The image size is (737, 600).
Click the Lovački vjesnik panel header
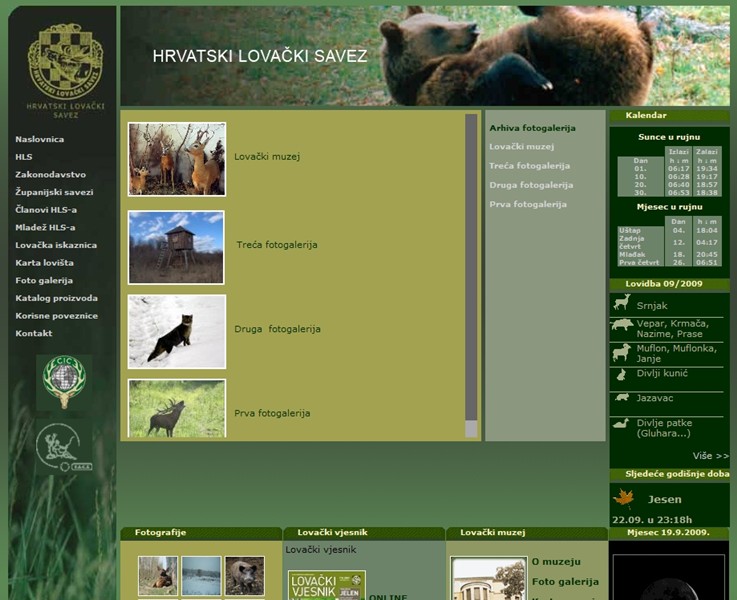(364, 533)
